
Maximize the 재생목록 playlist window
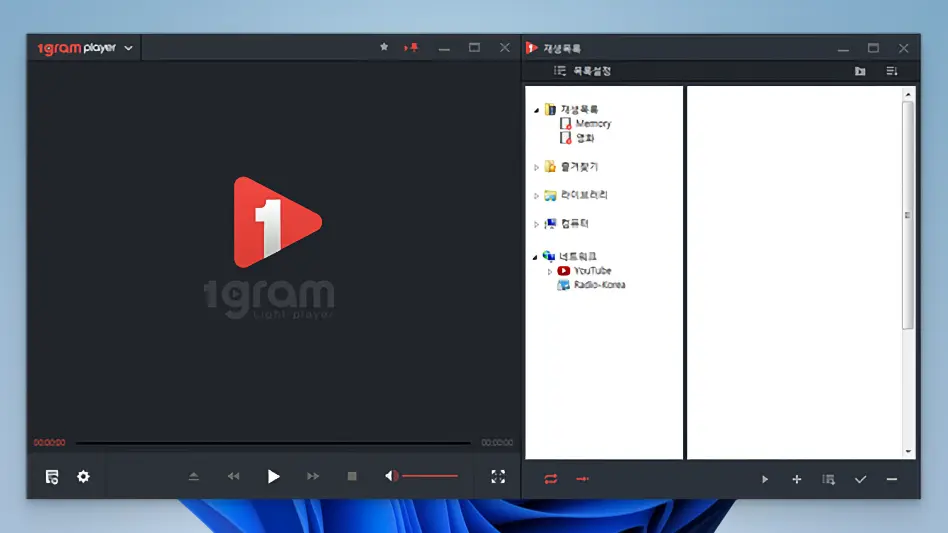click(x=873, y=48)
